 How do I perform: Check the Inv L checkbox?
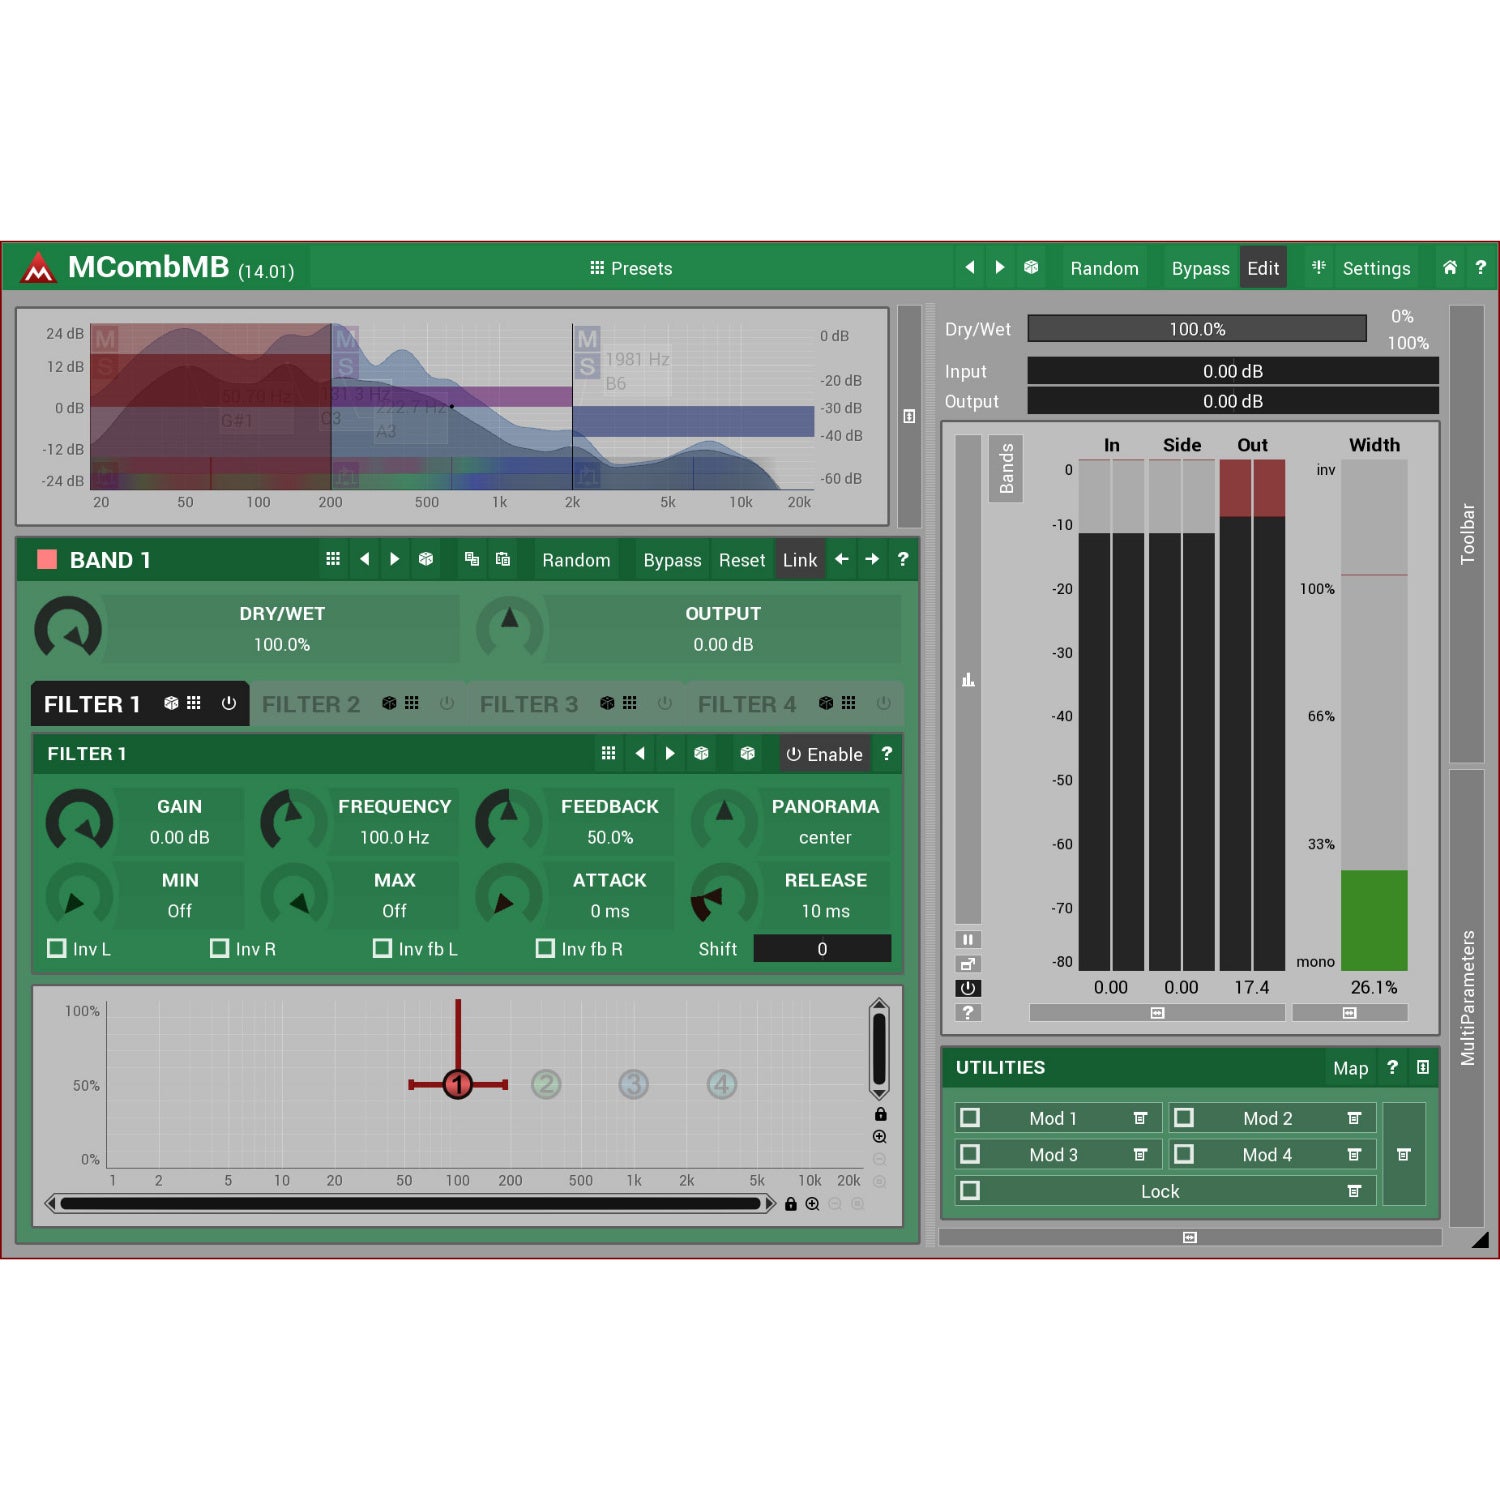tap(57, 948)
